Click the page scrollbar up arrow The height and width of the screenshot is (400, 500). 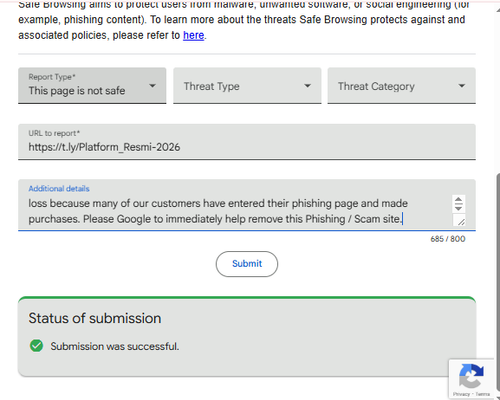tap(498, 10)
